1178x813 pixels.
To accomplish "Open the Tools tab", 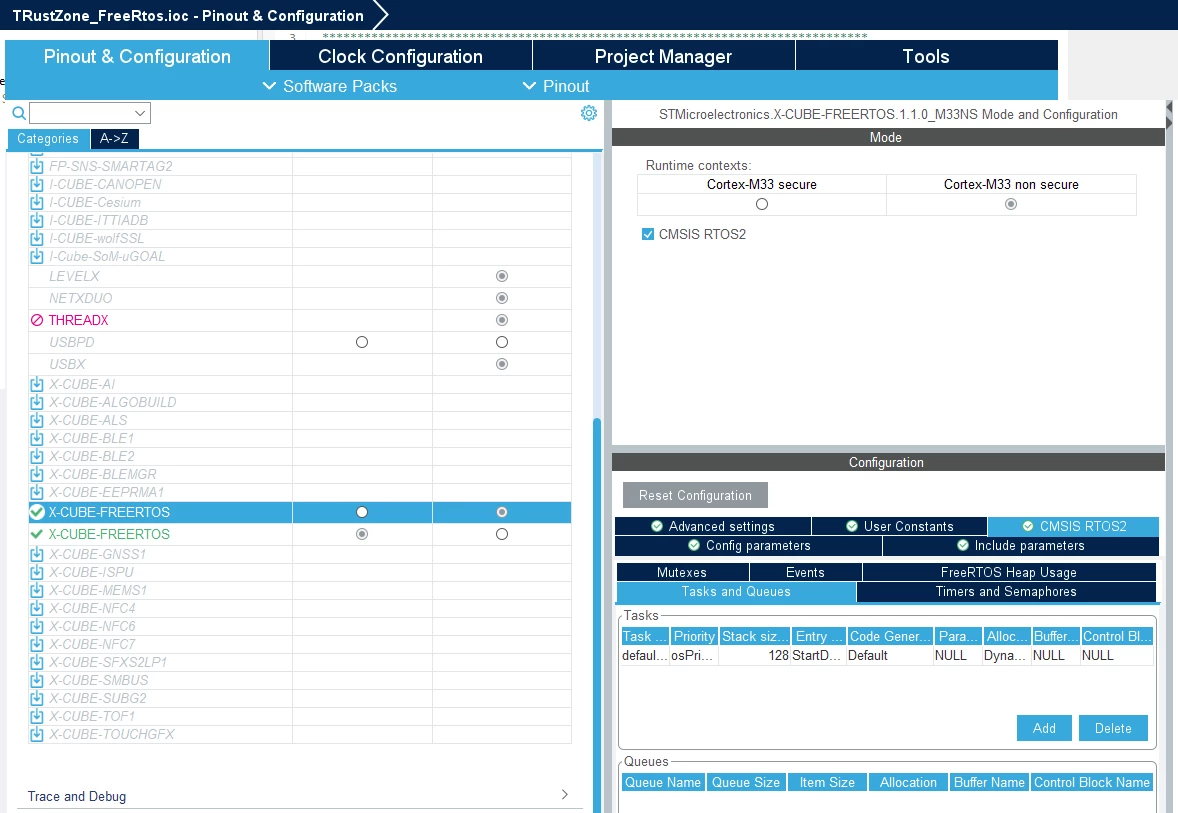I will pyautogui.click(x=926, y=56).
